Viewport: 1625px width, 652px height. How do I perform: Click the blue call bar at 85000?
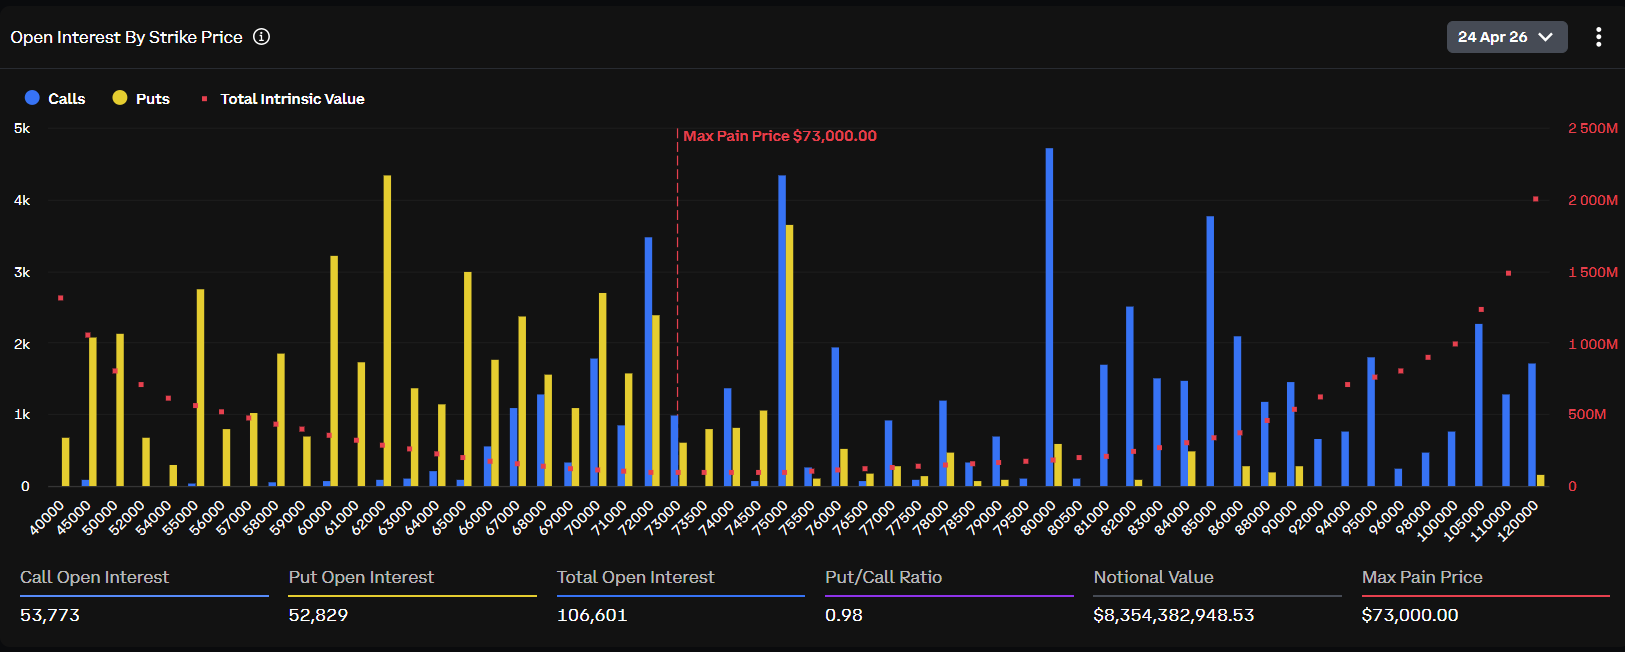(1210, 350)
